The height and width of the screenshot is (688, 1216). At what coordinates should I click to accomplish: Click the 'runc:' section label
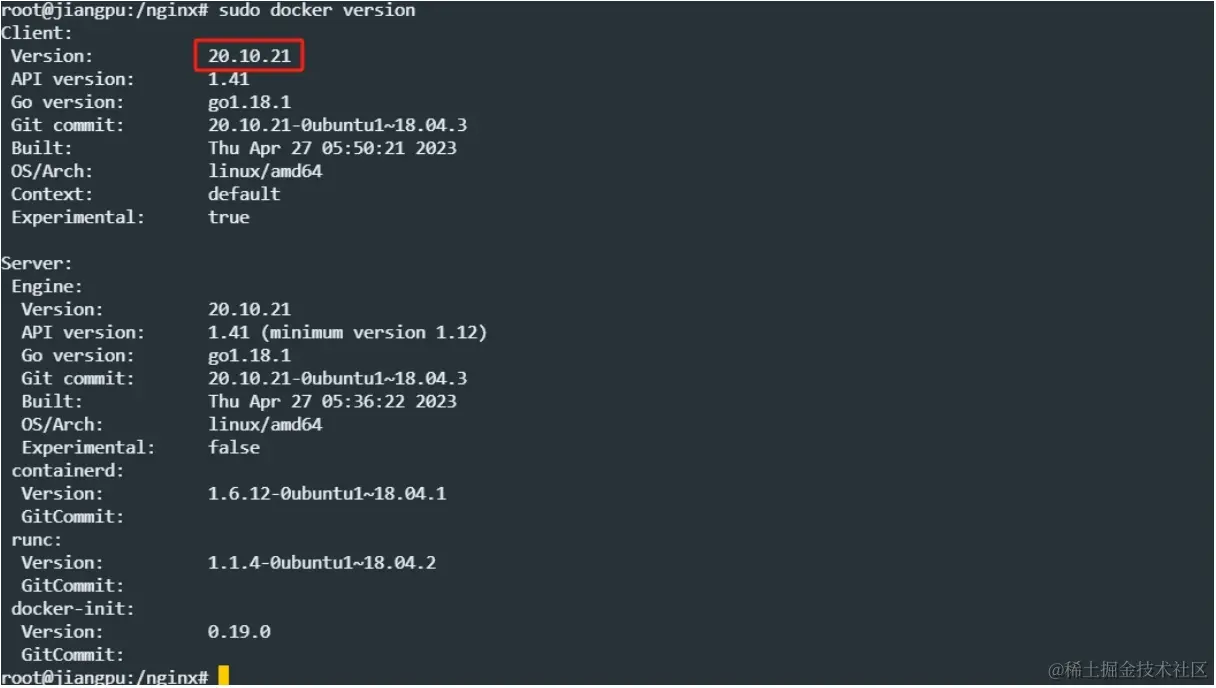tap(37, 539)
